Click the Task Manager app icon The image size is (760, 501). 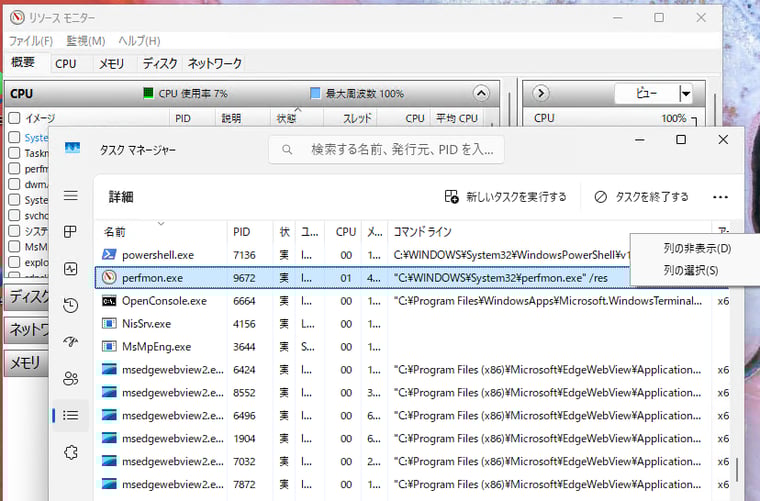pyautogui.click(x=72, y=148)
